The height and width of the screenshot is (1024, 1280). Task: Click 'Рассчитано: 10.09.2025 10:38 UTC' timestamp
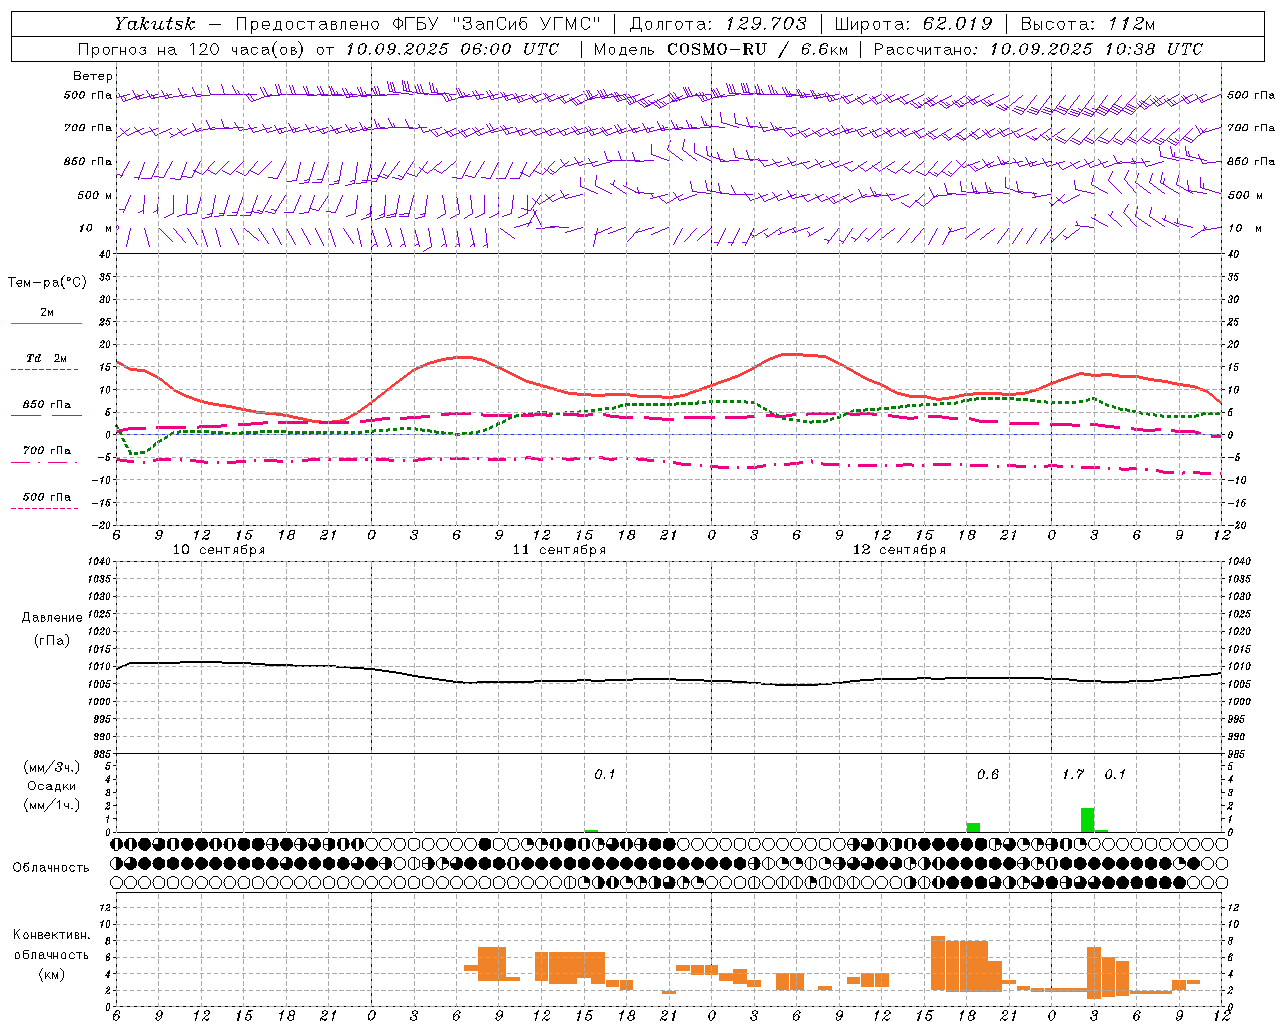point(1038,49)
